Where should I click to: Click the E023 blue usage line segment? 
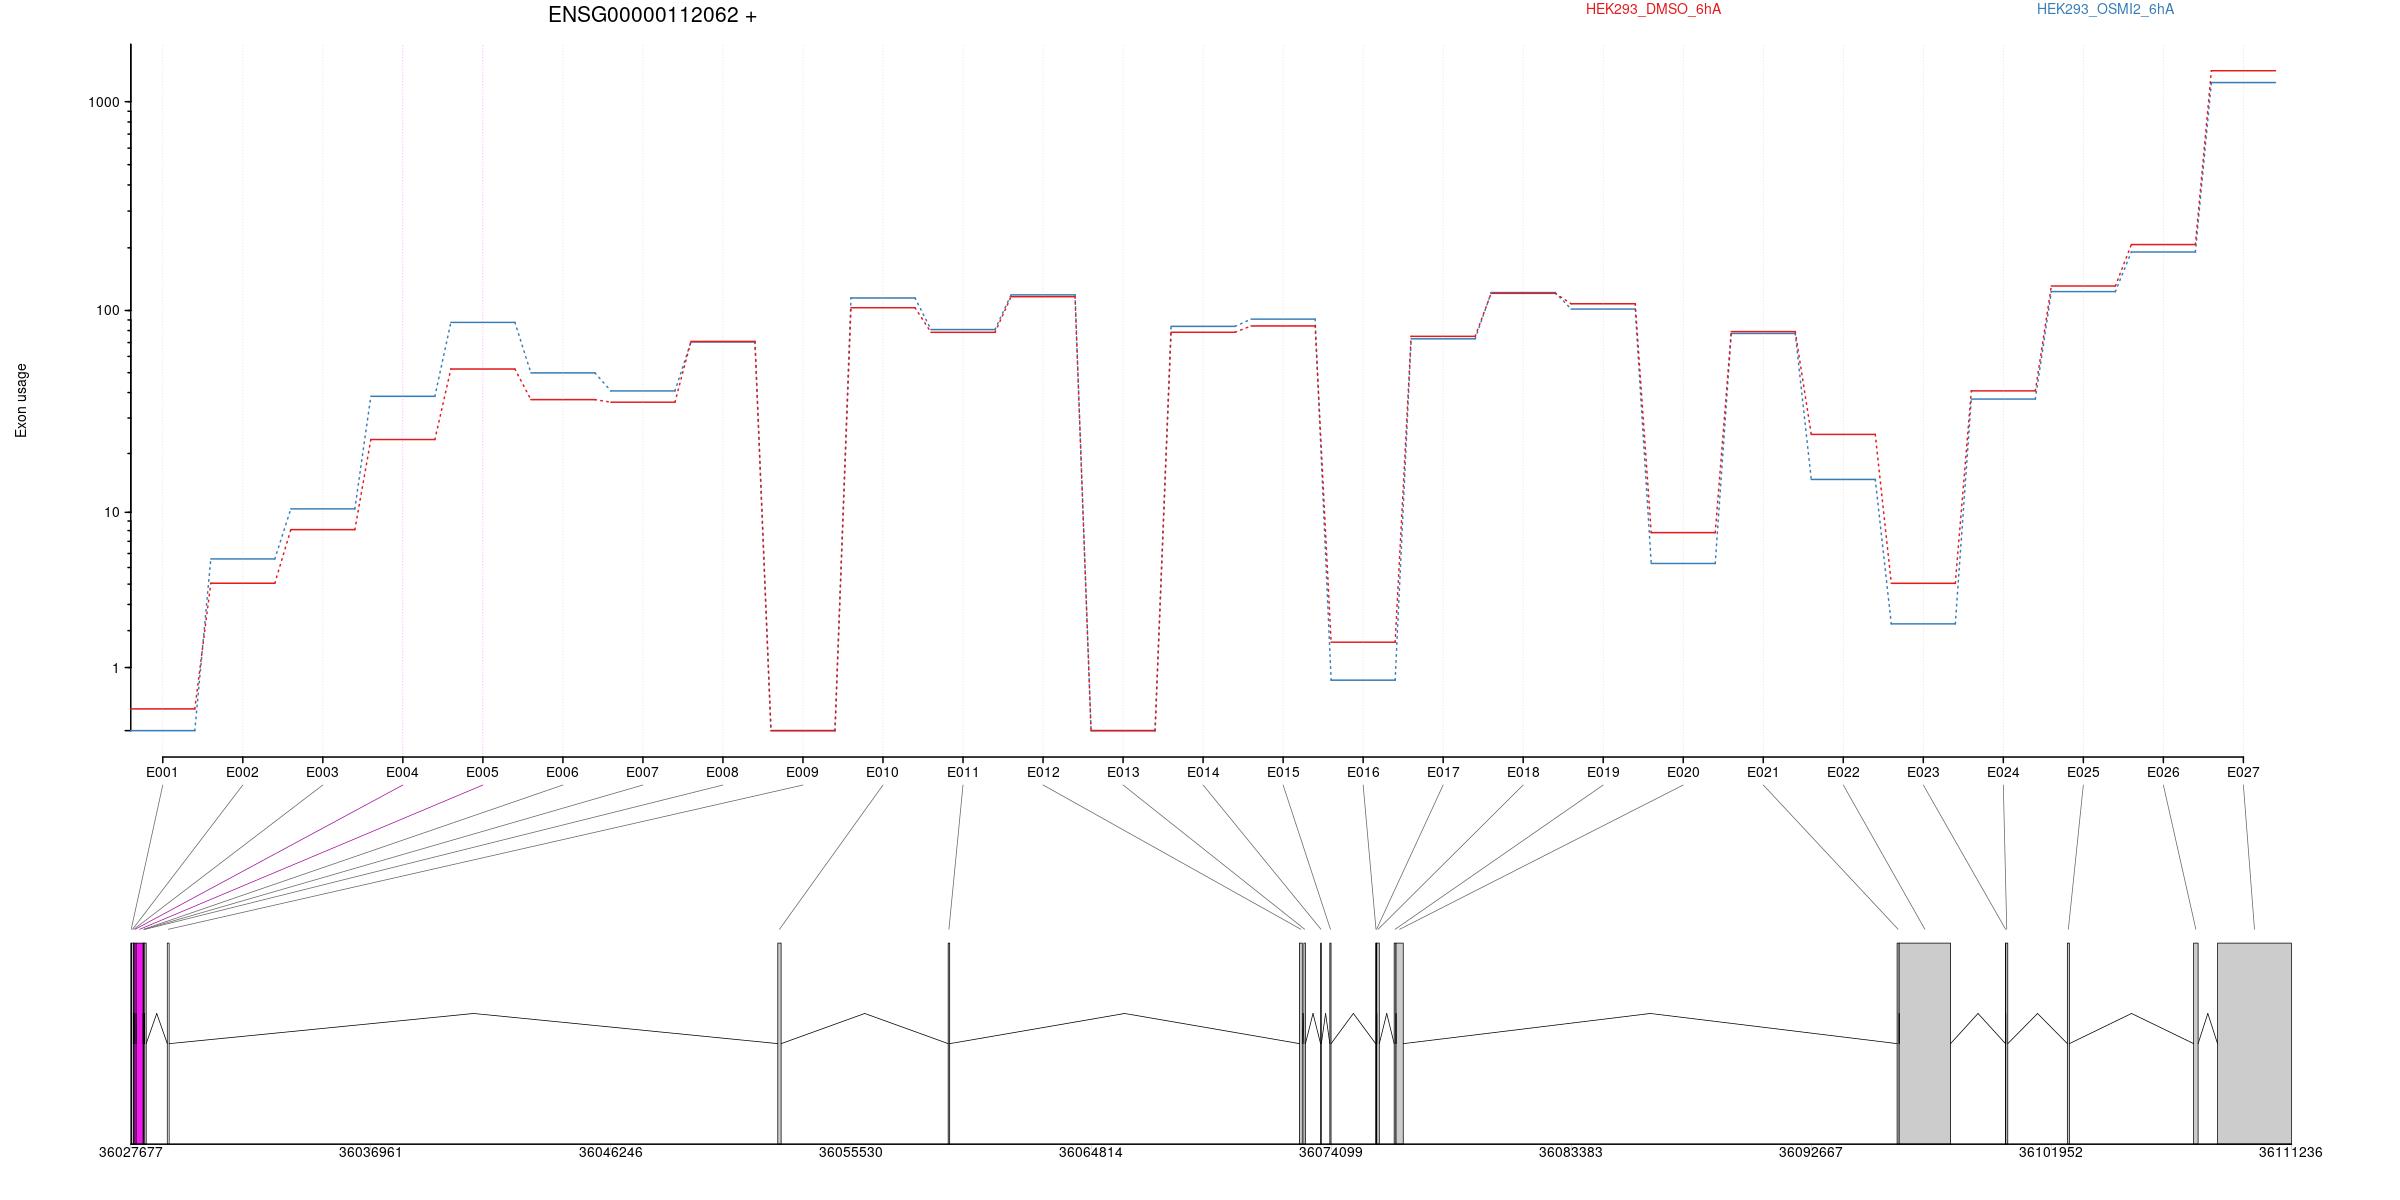click(1923, 624)
